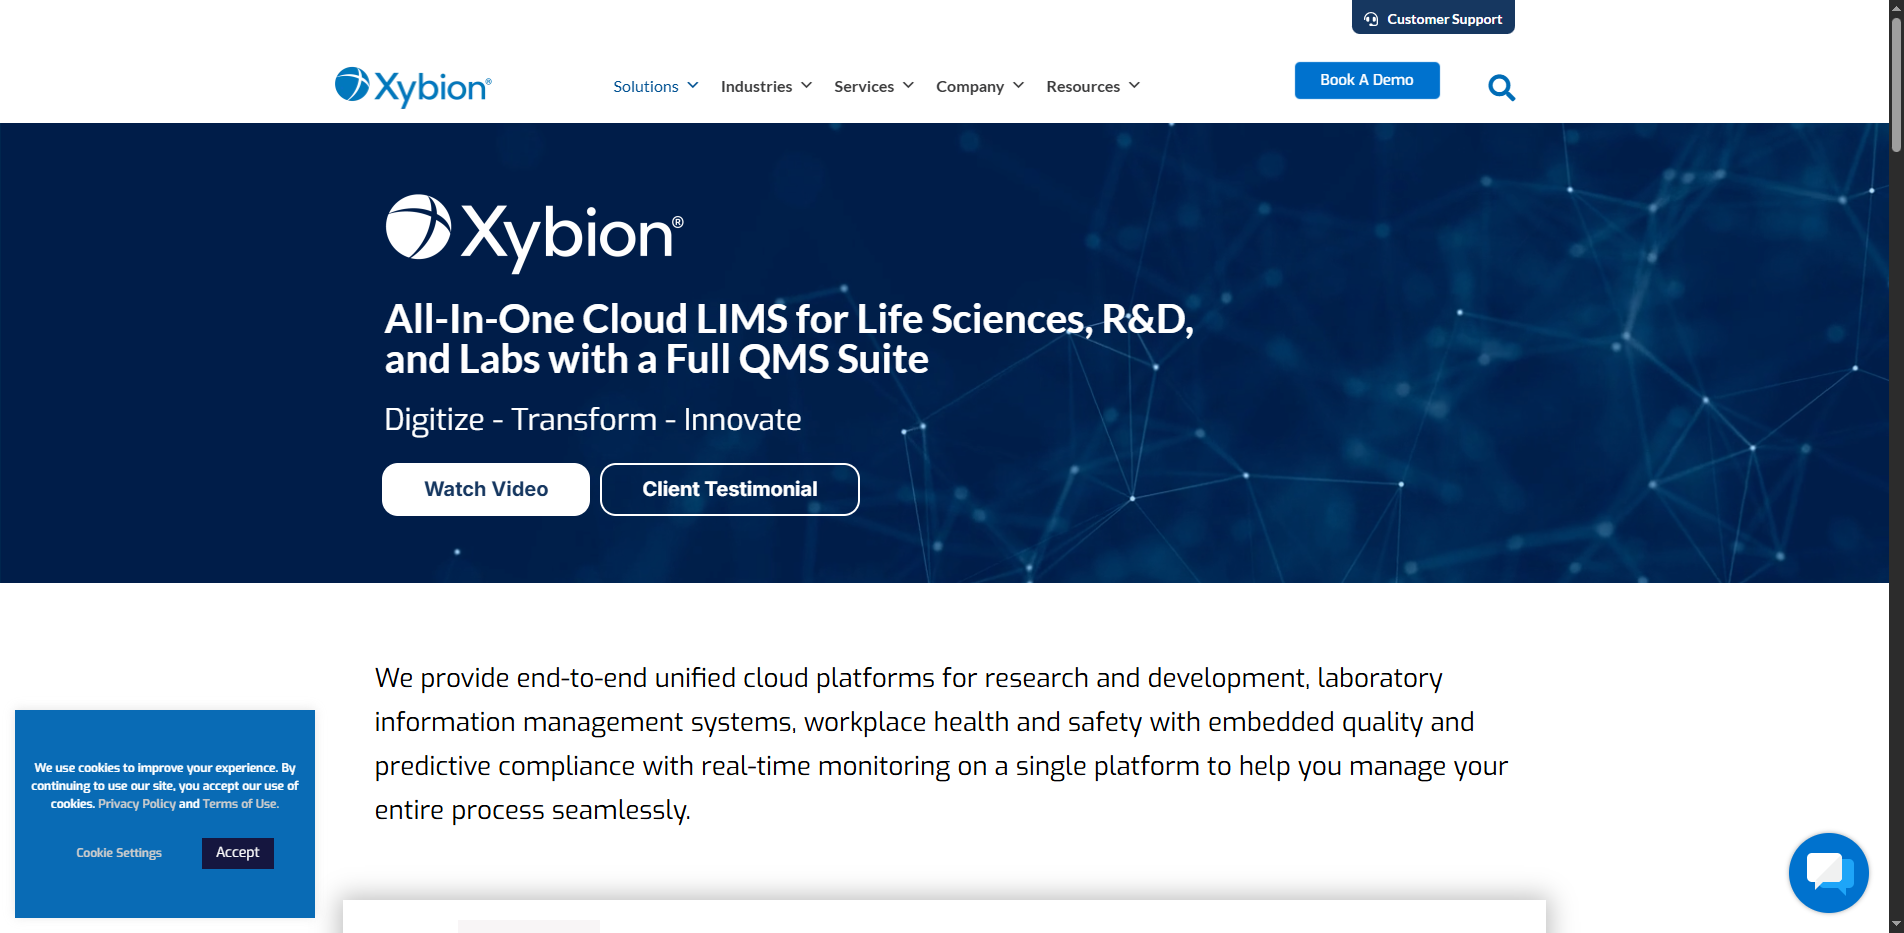The image size is (1904, 933).
Task: Expand the Resources chevron
Action: coord(1134,86)
